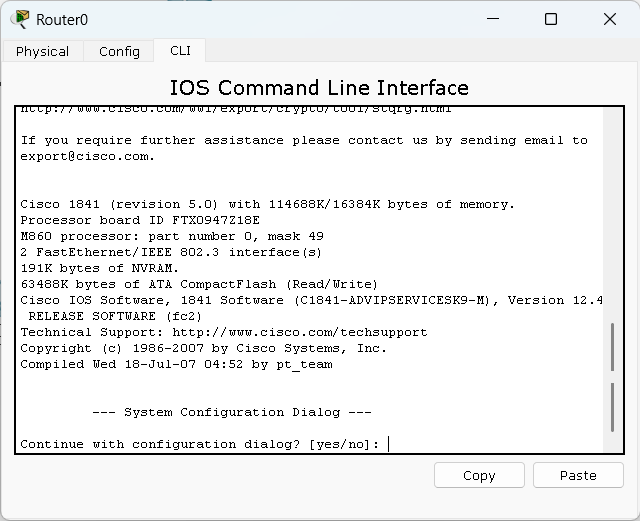
Task: Click the 'Cisco 1841 (revision 5.0)' line
Action: [267, 204]
